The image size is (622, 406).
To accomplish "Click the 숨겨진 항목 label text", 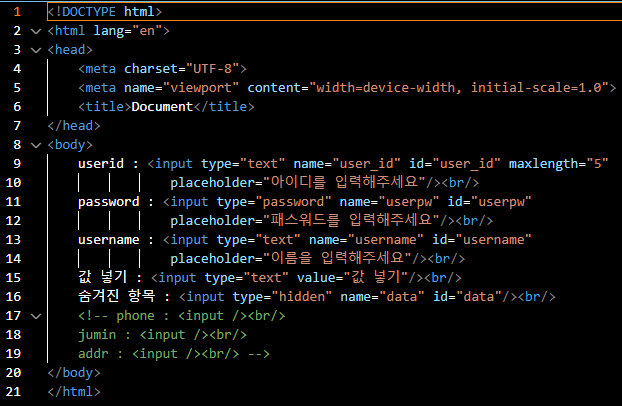I will tap(116, 296).
